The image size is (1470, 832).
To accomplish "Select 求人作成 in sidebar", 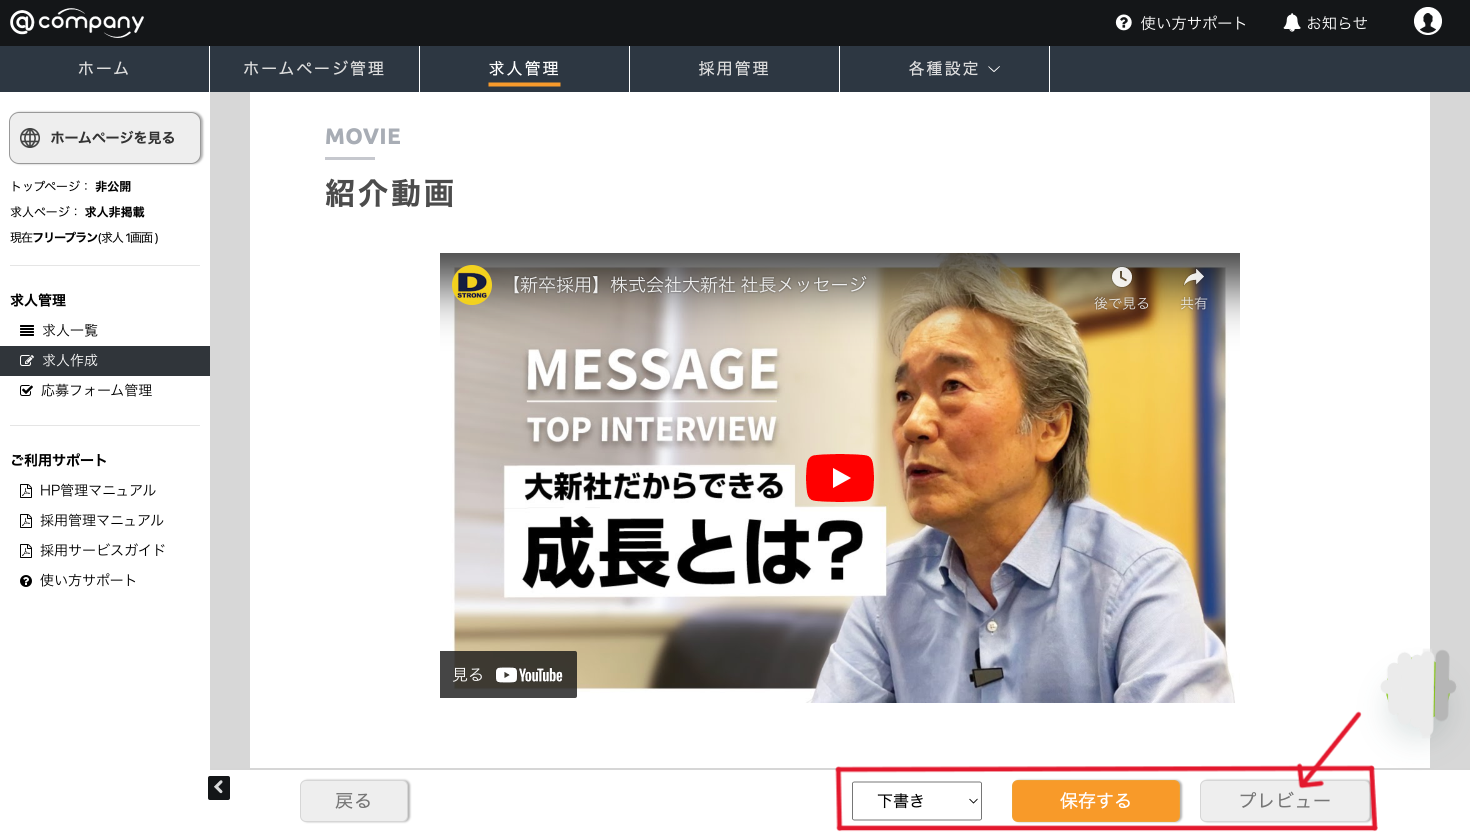I will tap(105, 361).
